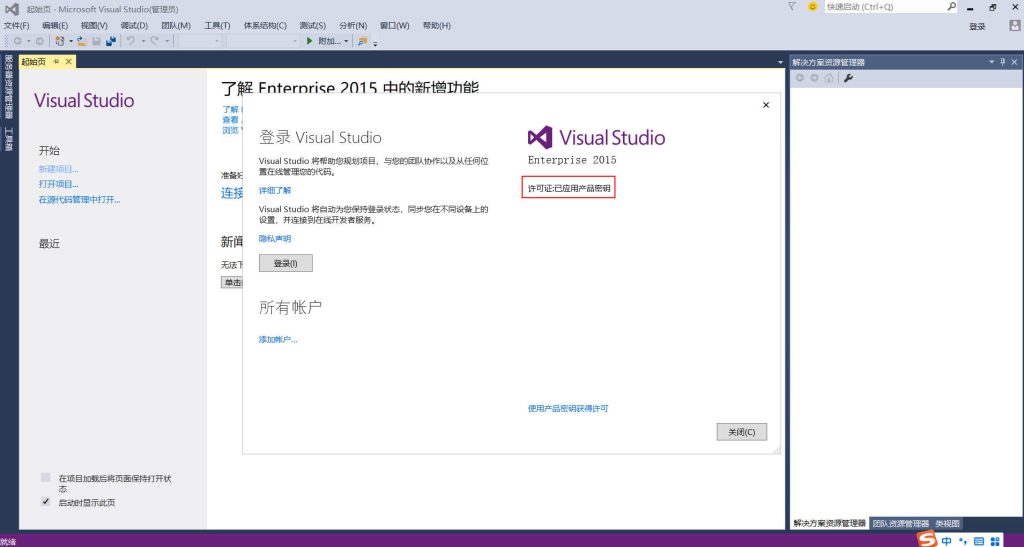
Task: Expand the Navigate Backward history dropdown
Action: click(29, 41)
